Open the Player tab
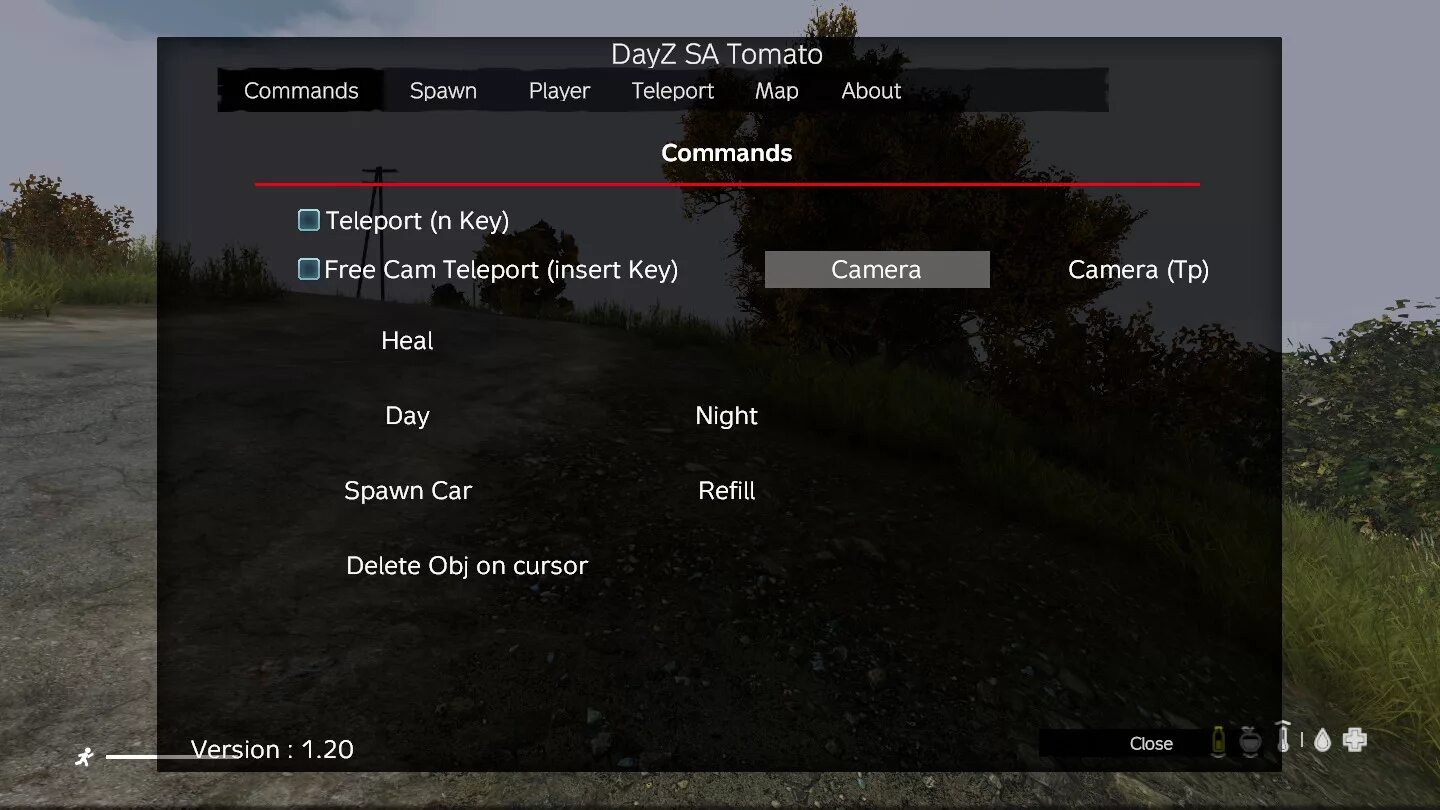This screenshot has width=1440, height=810. [559, 91]
